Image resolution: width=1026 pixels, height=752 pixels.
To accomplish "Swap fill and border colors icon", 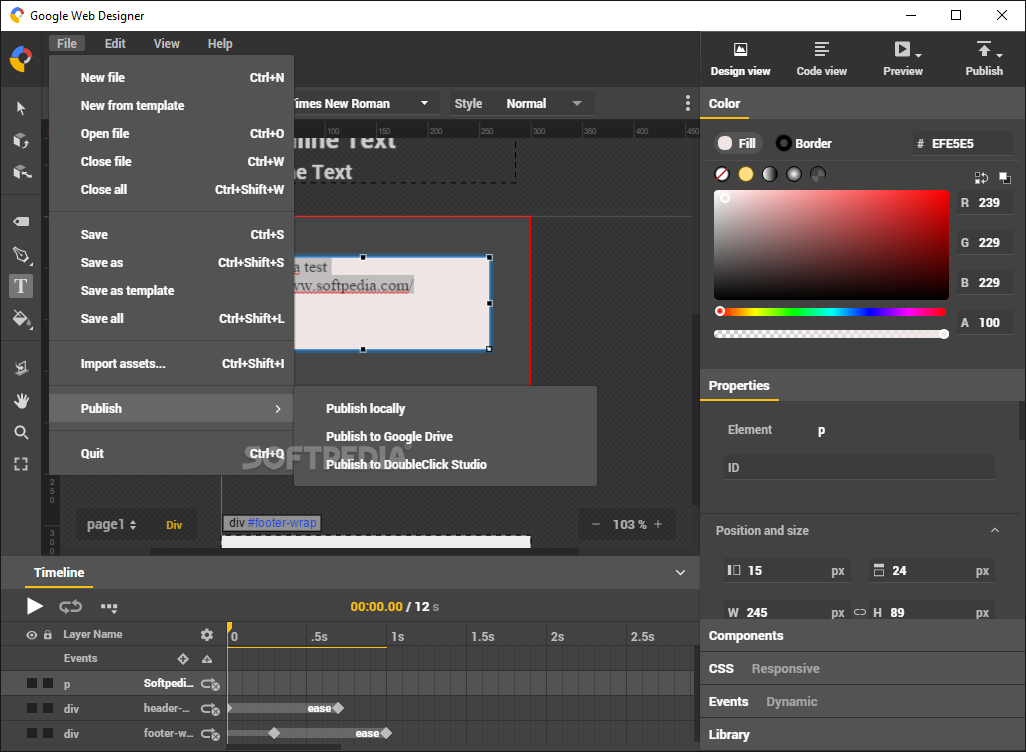I will coord(981,177).
